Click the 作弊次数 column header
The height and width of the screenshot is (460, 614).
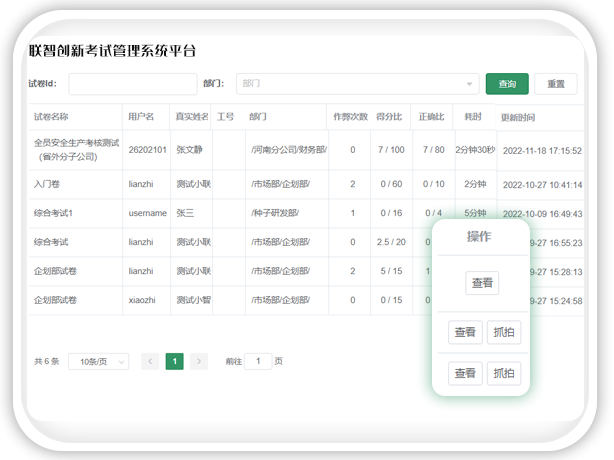[x=351, y=117]
